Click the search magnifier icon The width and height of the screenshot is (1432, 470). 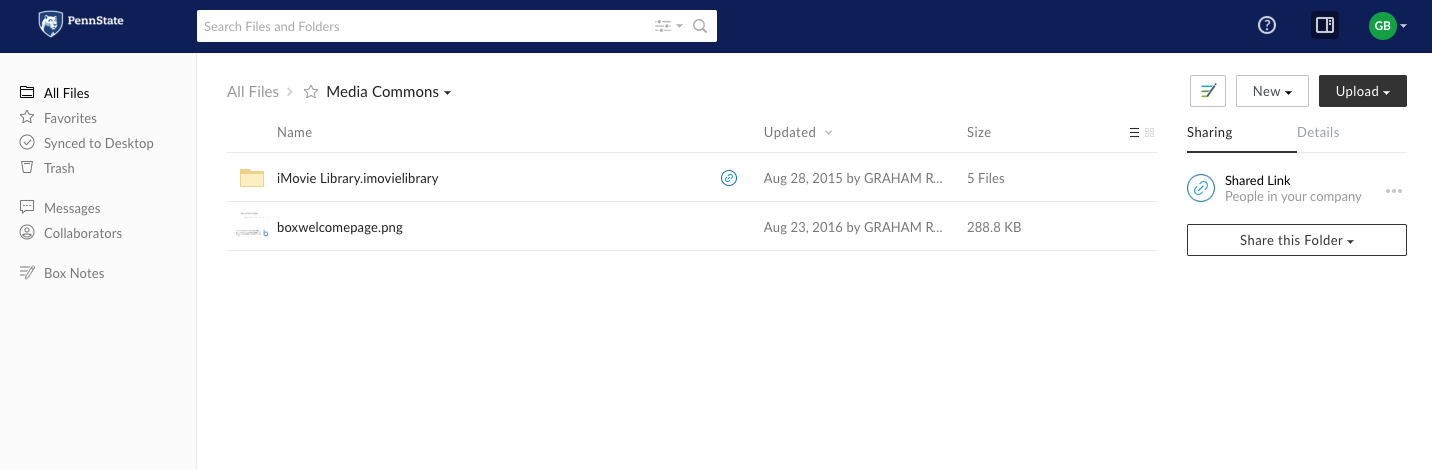pos(700,26)
